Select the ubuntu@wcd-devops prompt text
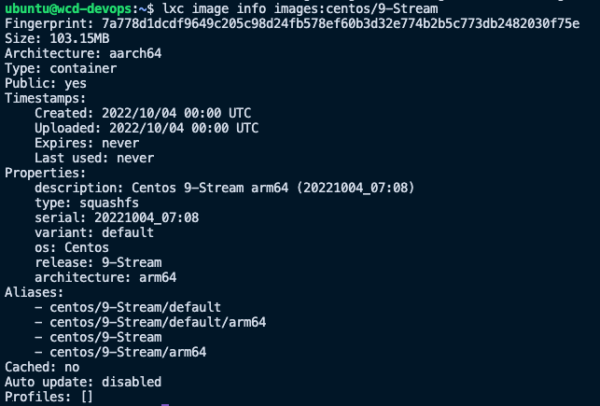Image resolution: width=600 pixels, height=406 pixels. click(68, 8)
